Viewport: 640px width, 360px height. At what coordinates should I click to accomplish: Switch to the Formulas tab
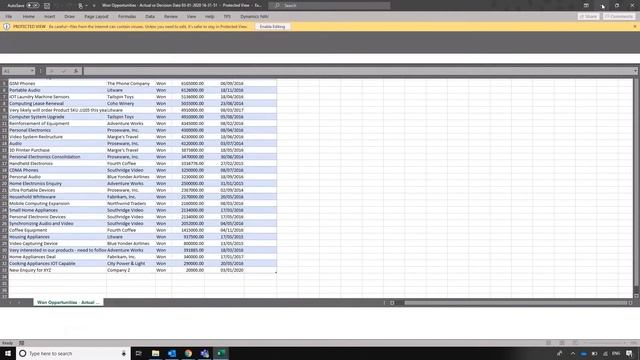point(127,16)
